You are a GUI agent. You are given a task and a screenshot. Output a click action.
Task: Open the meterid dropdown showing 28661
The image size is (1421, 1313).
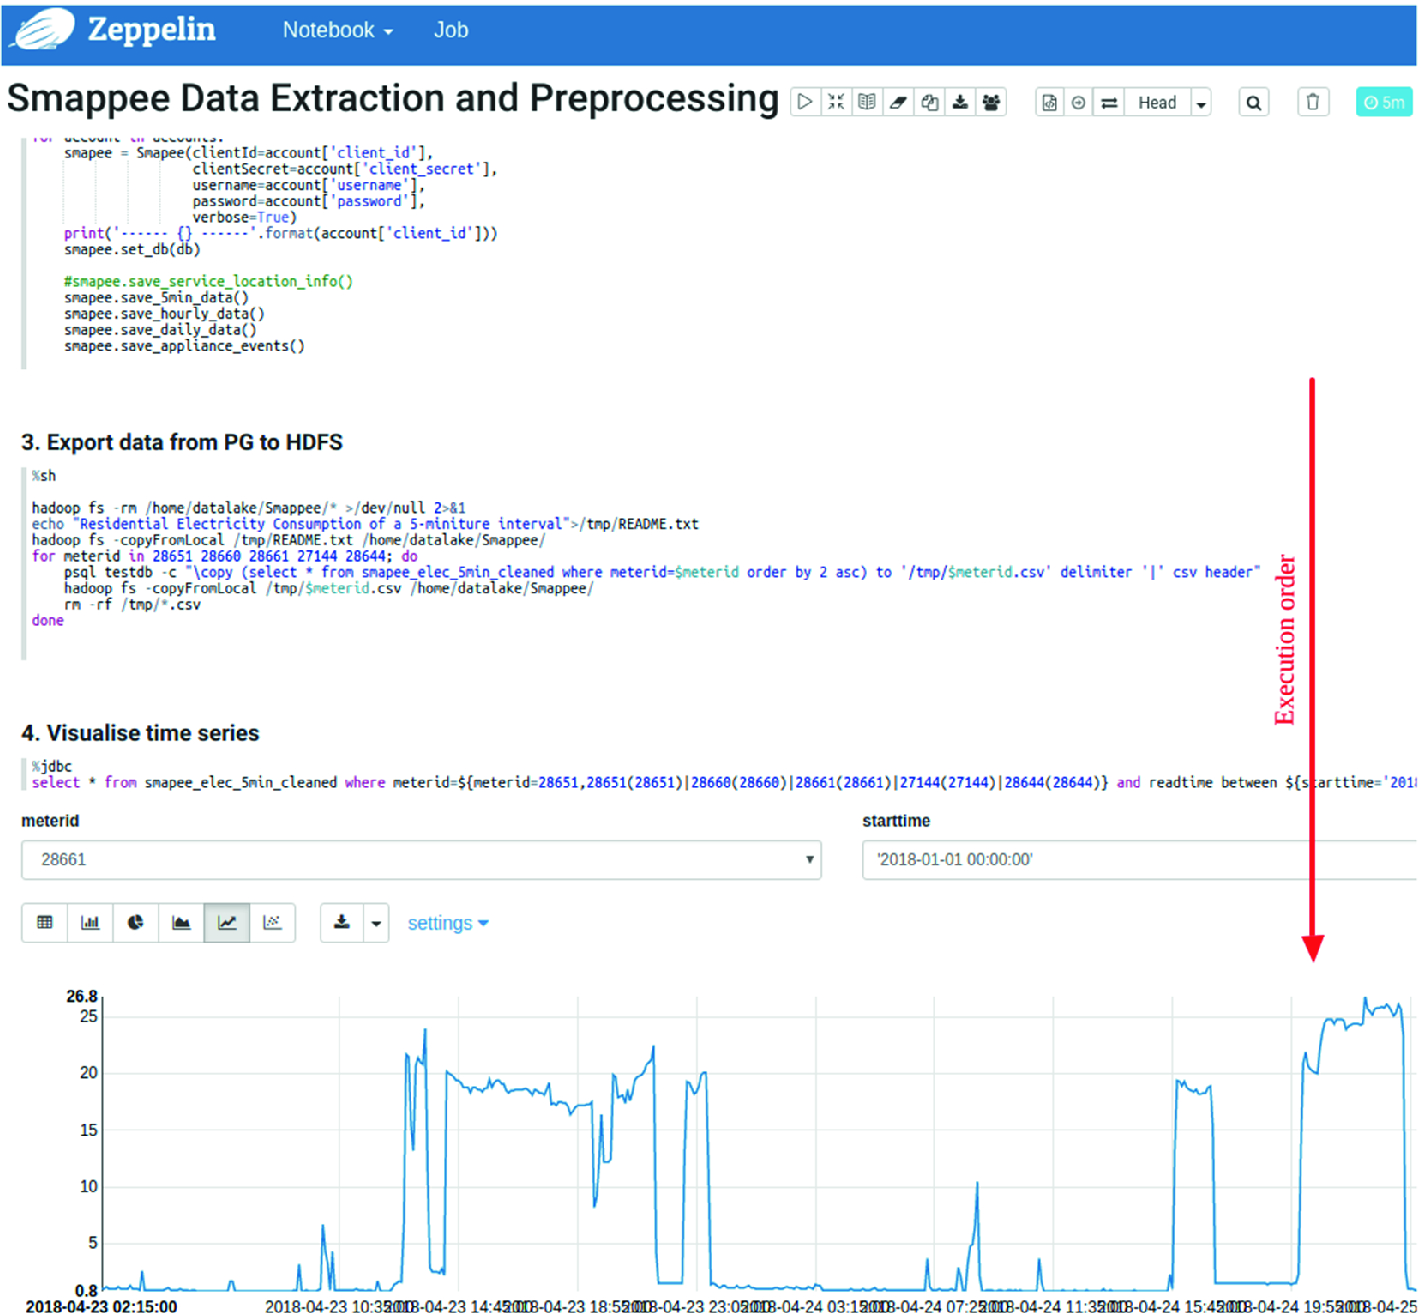(x=420, y=859)
